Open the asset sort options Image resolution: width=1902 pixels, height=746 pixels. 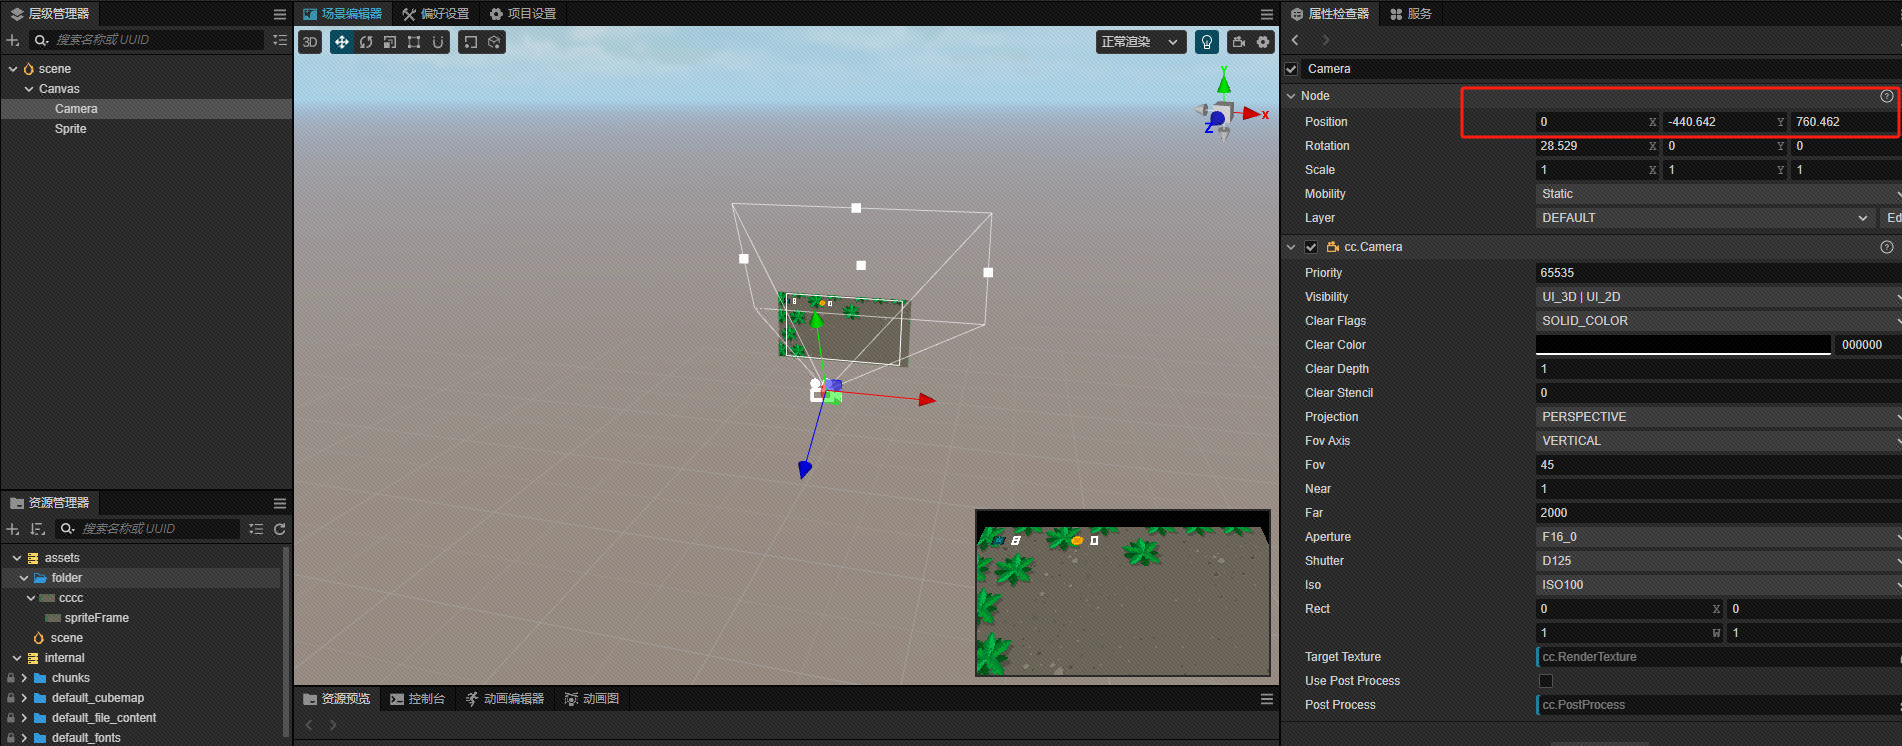[x=37, y=529]
